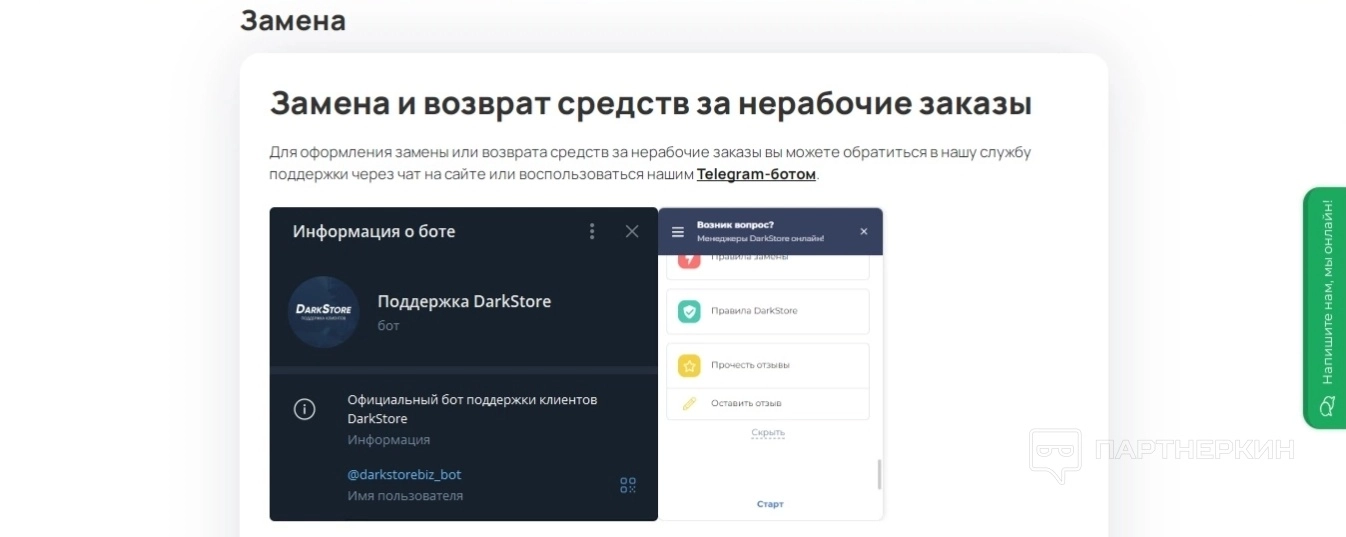
Task: Close the Возник вопрос chat header
Action: click(864, 232)
